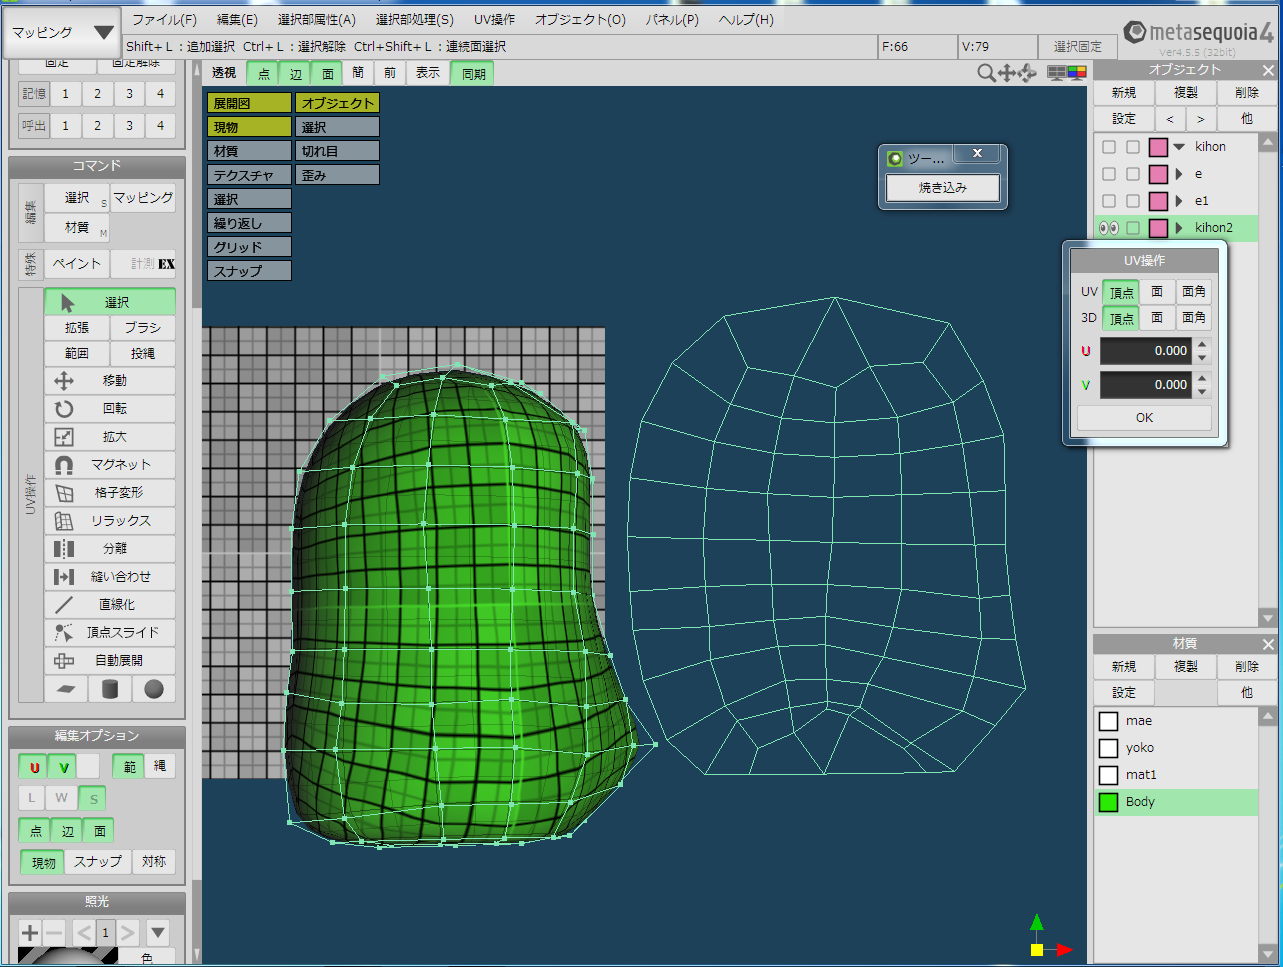This screenshot has height=967, width=1283.
Task: Open the ファイル(F) menu
Action: pos(164,20)
